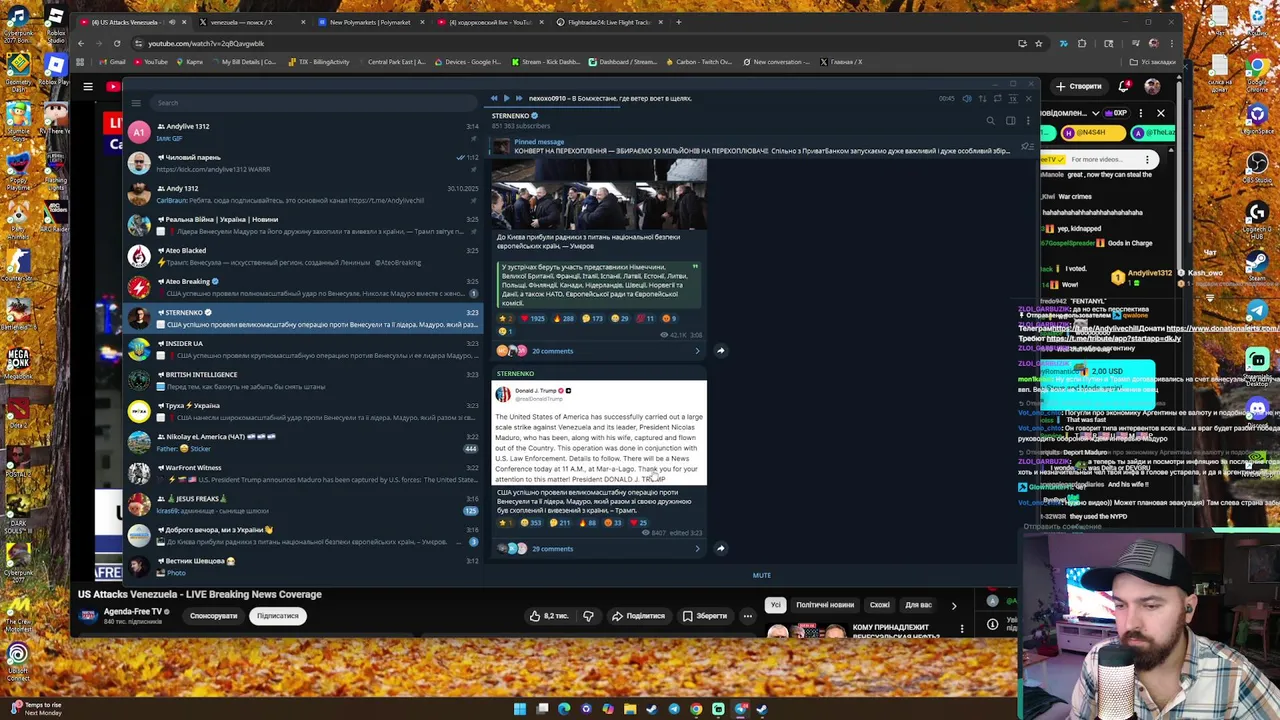The image size is (1280, 720).
Task: Open YouTube guide hamburger menu
Action: [x=88, y=87]
